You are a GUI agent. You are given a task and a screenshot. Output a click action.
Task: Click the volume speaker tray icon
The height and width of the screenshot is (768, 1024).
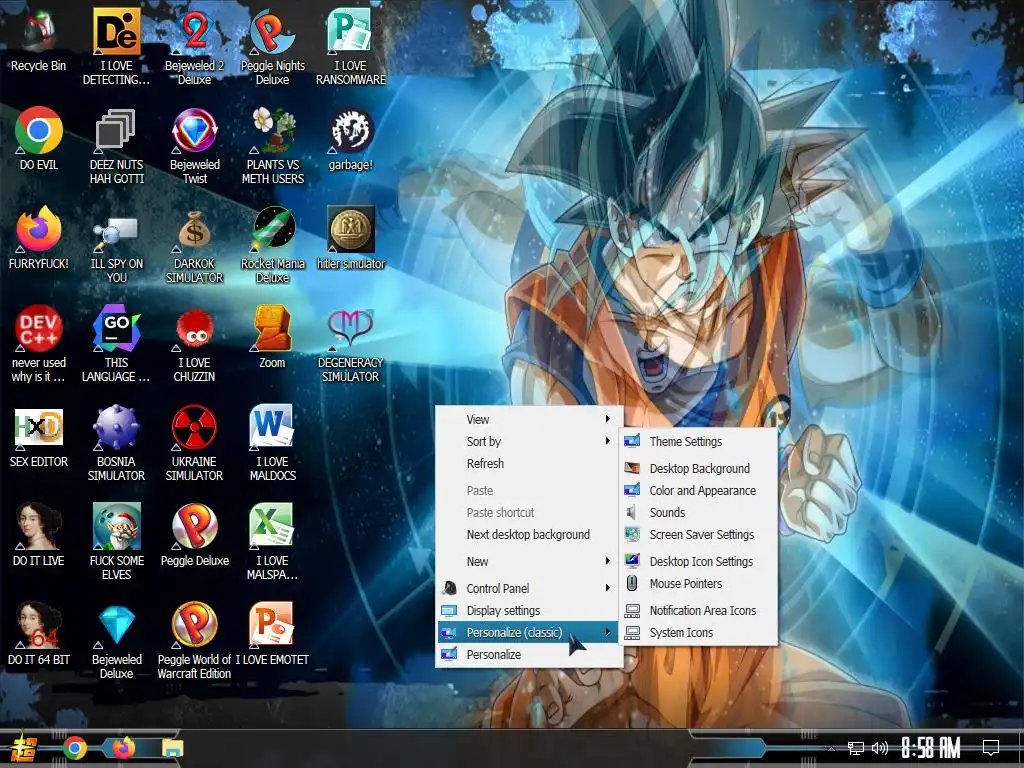tap(879, 748)
